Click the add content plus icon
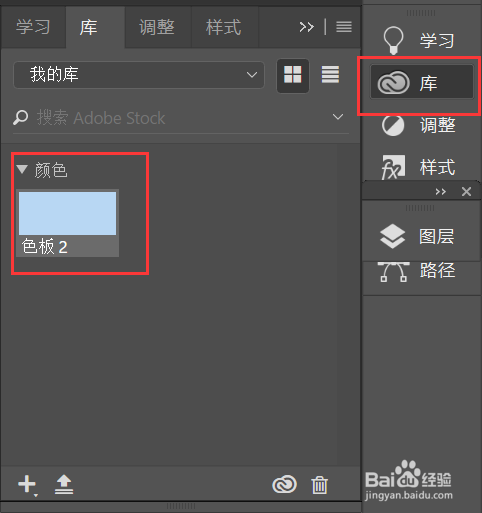Viewport: 482px width, 513px height. [27, 485]
